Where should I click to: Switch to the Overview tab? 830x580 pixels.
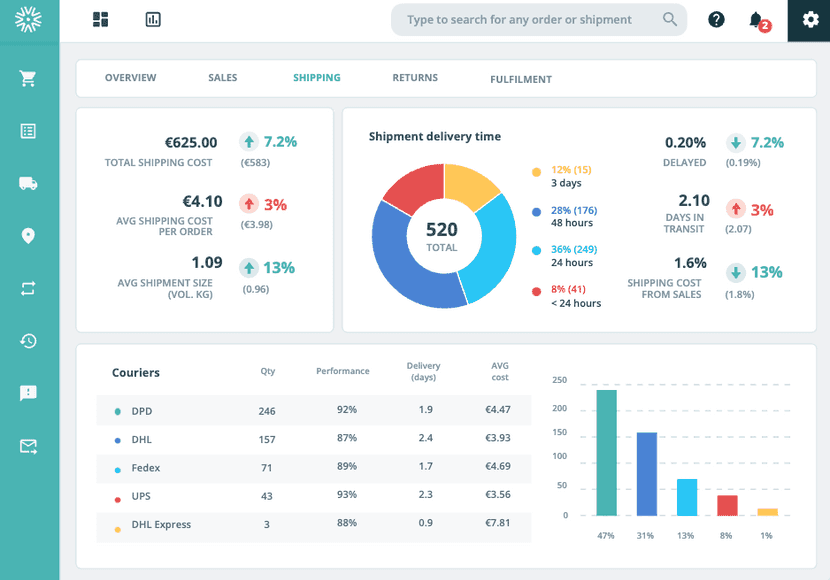130,78
